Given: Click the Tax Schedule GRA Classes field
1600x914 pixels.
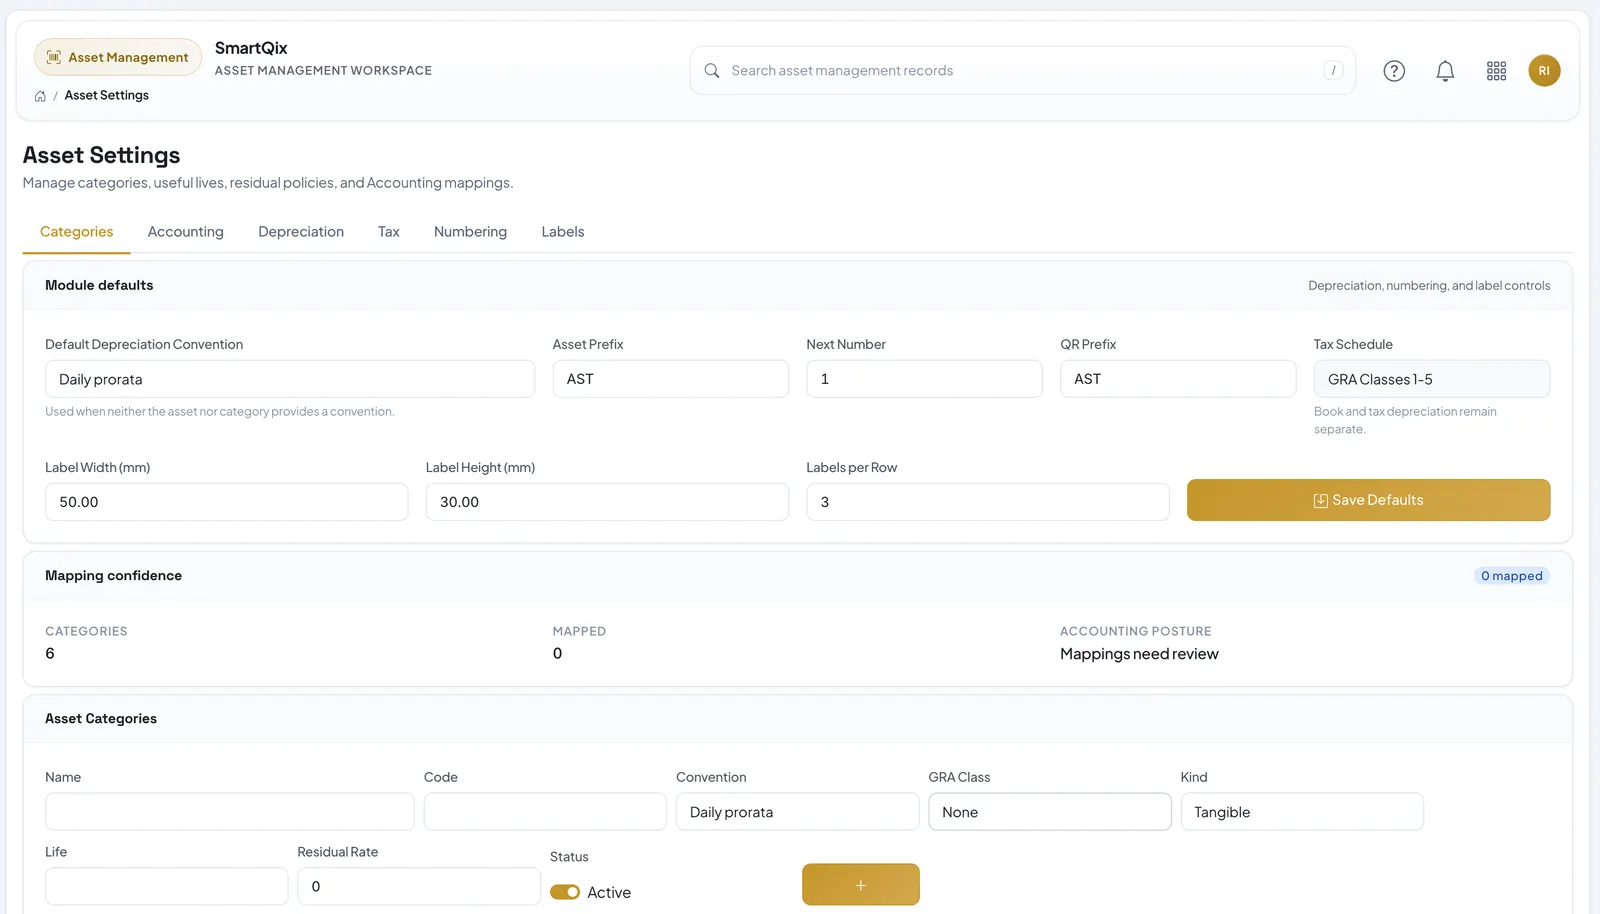Looking at the screenshot, I should pyautogui.click(x=1432, y=379).
